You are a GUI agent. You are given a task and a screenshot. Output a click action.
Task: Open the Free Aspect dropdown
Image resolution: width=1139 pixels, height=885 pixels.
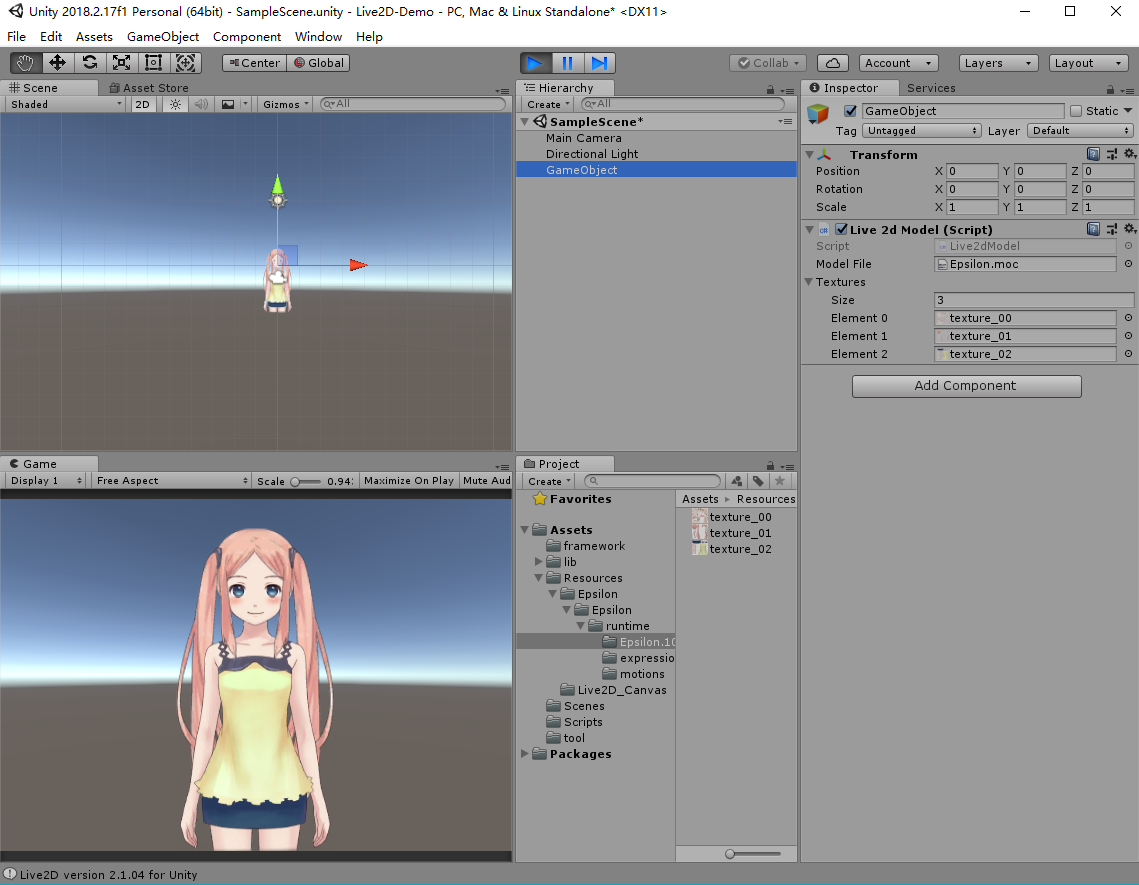(171, 480)
